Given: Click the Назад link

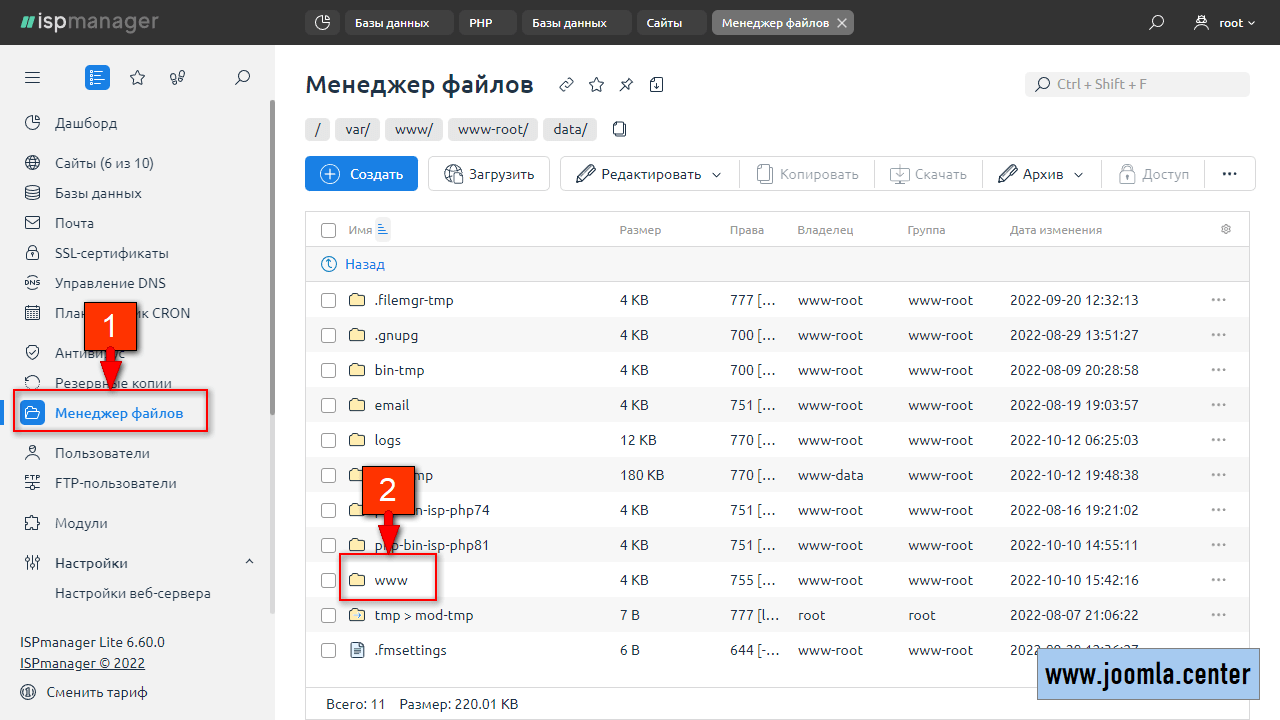Looking at the screenshot, I should [x=364, y=265].
